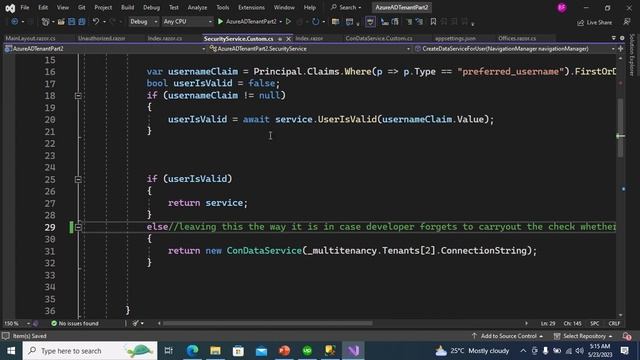Click the Save All toolbar icon

82,22
